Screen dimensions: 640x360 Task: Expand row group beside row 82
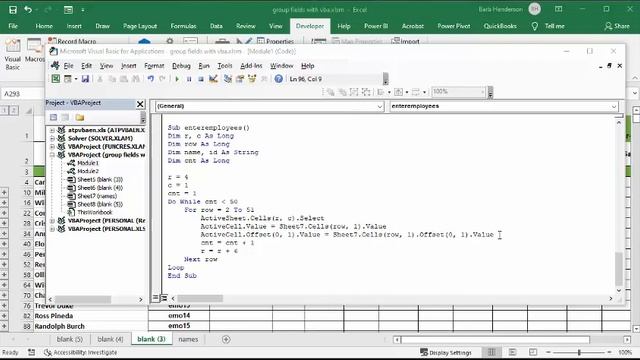point(4,316)
